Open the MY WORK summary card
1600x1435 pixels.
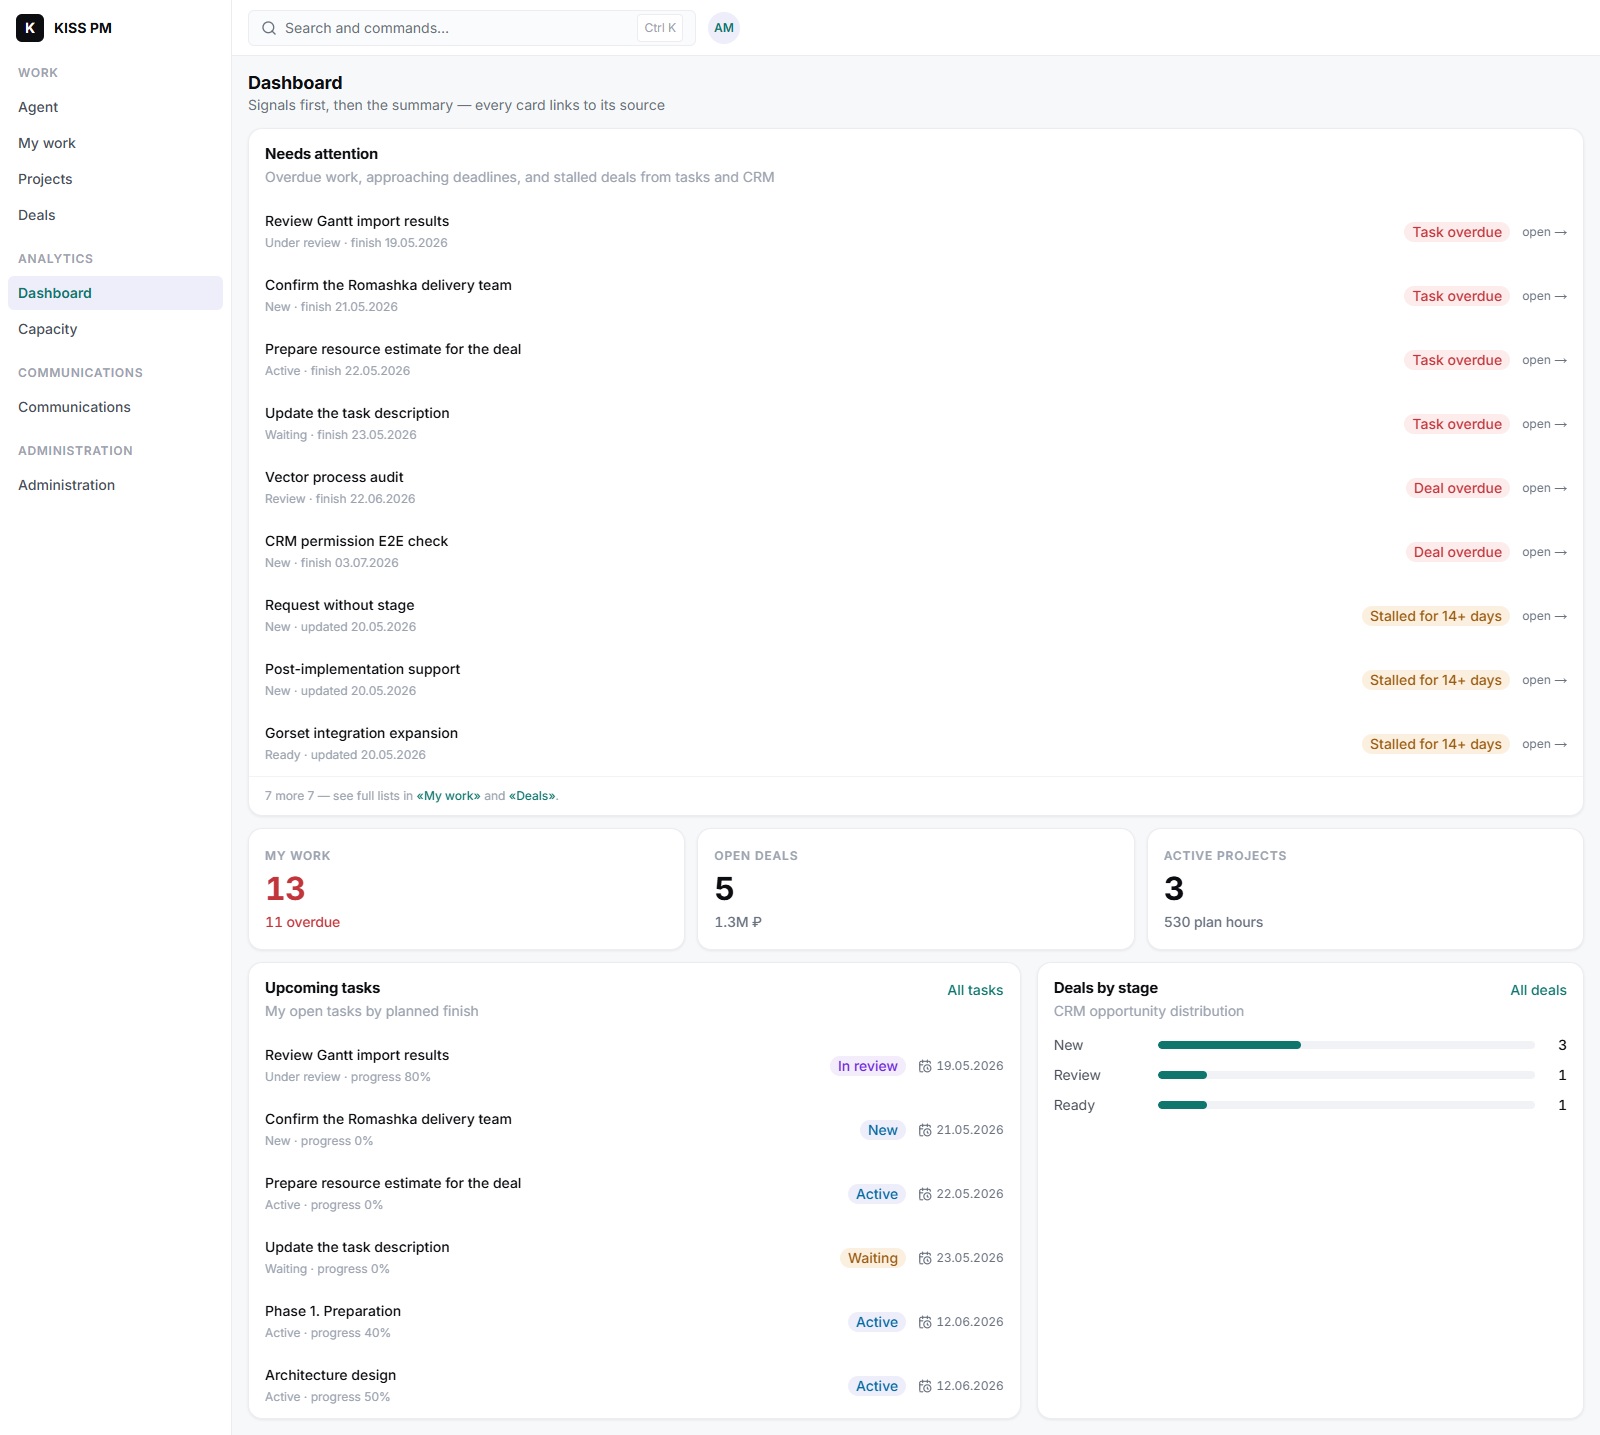point(466,889)
